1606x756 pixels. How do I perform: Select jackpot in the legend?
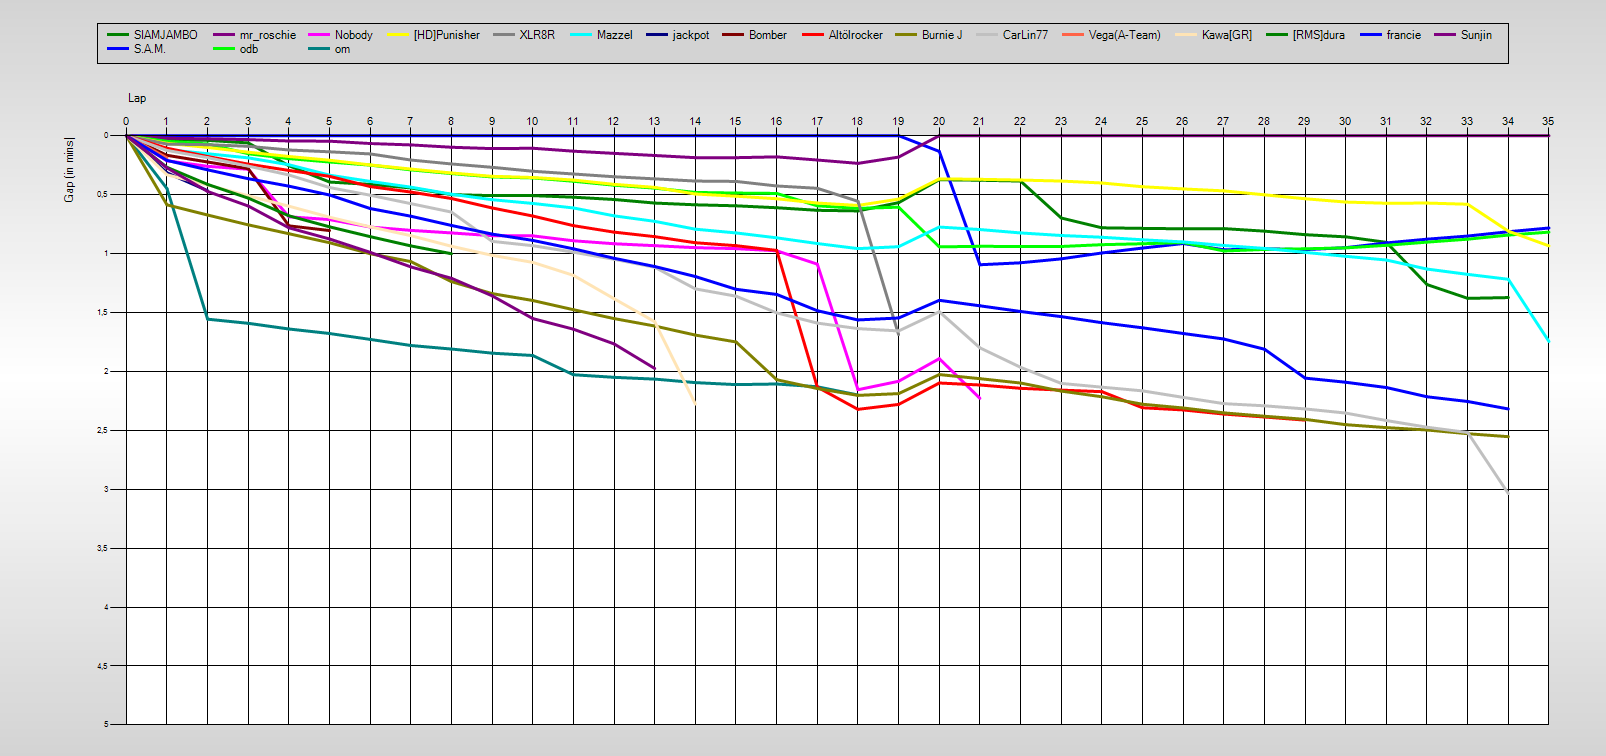click(x=690, y=35)
